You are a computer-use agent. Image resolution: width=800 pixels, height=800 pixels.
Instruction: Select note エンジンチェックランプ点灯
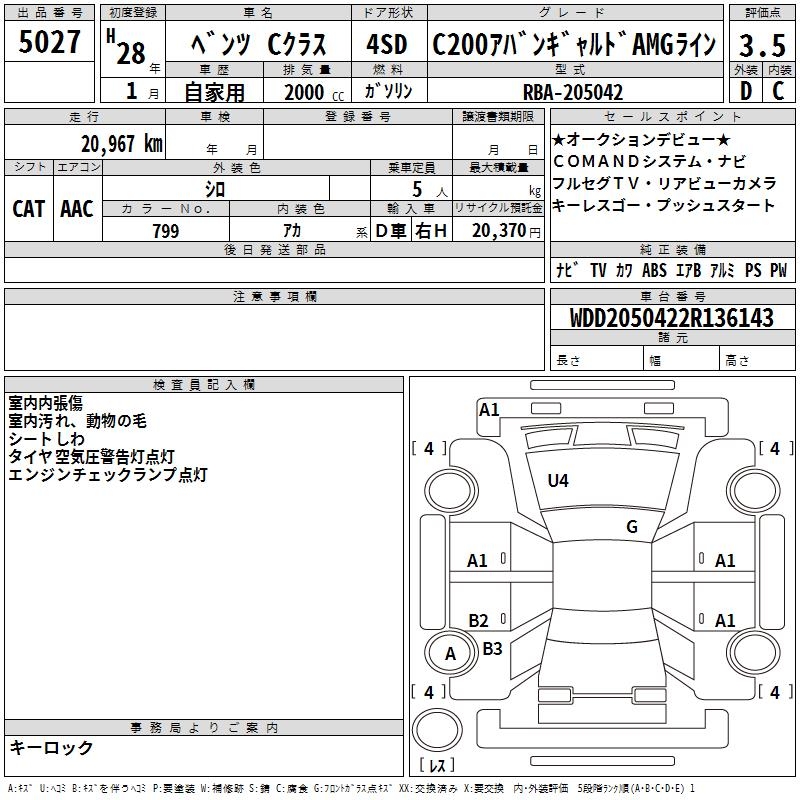tap(108, 474)
